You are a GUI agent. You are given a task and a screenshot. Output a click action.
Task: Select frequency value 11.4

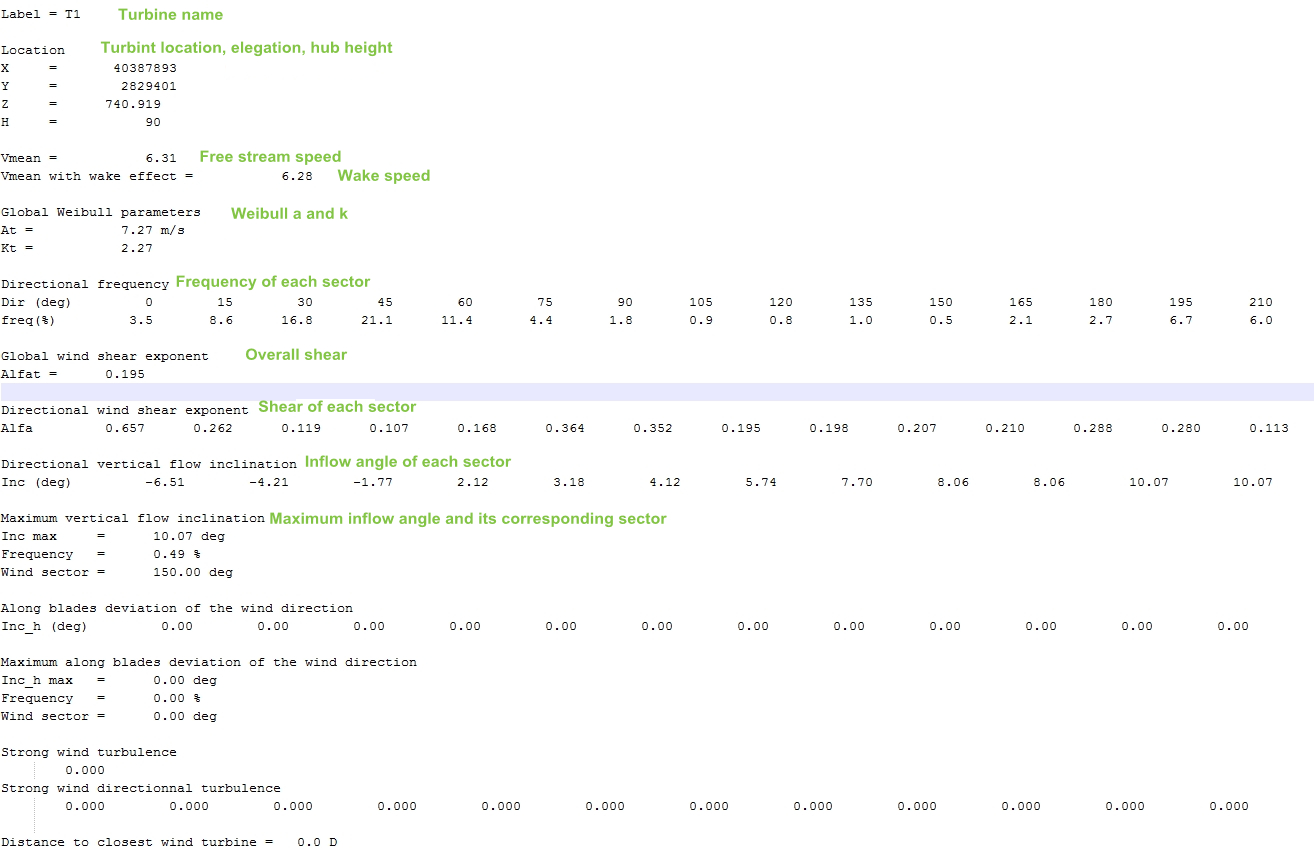point(457,320)
